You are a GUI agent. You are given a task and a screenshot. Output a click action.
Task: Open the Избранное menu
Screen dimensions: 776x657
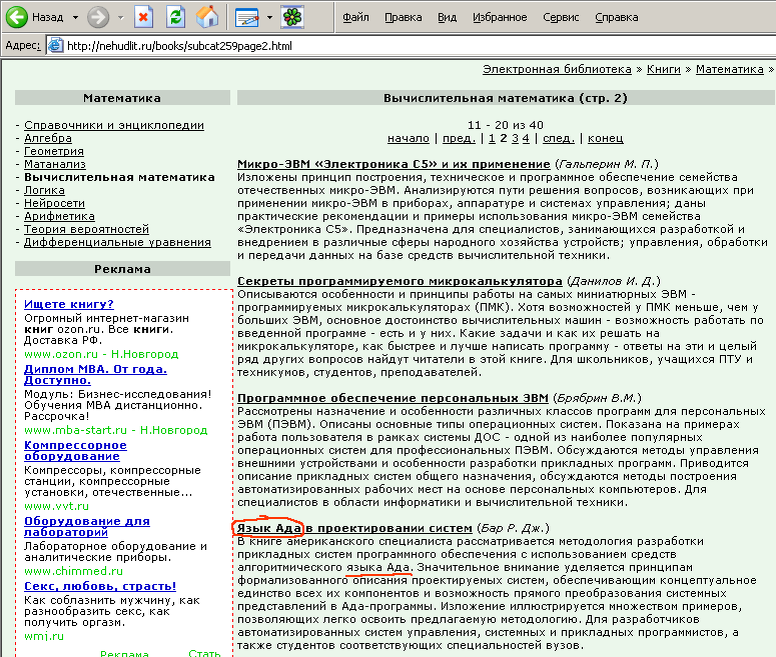(x=500, y=17)
